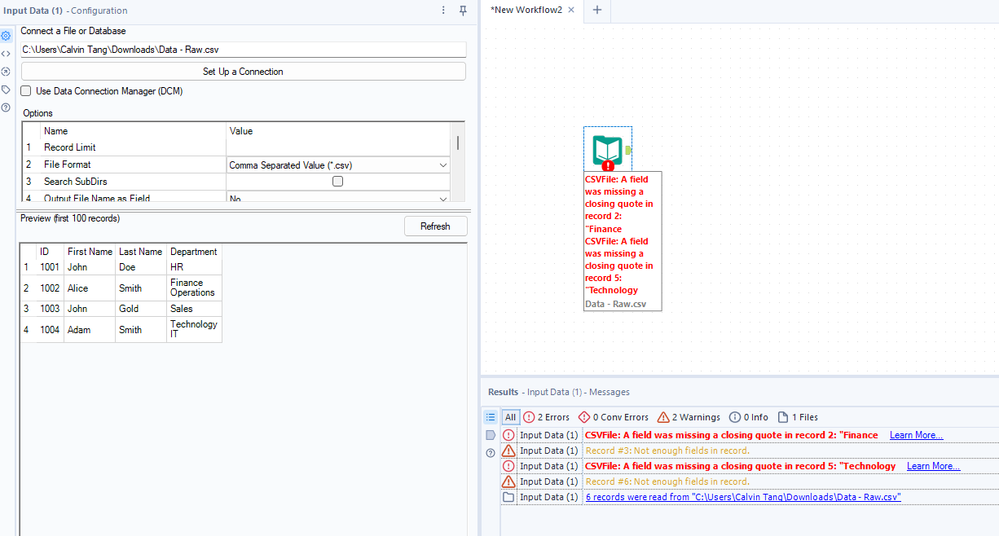The image size is (999, 536).
Task: Click the 'Record #3: Not enough fields' warning text
Action: (x=667, y=451)
